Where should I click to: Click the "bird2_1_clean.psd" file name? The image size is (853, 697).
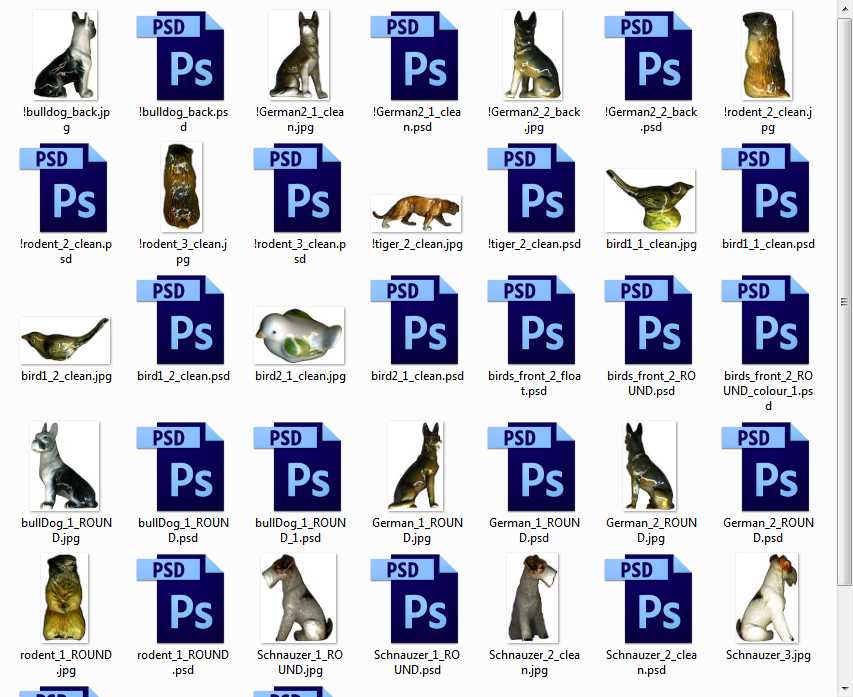coord(417,376)
